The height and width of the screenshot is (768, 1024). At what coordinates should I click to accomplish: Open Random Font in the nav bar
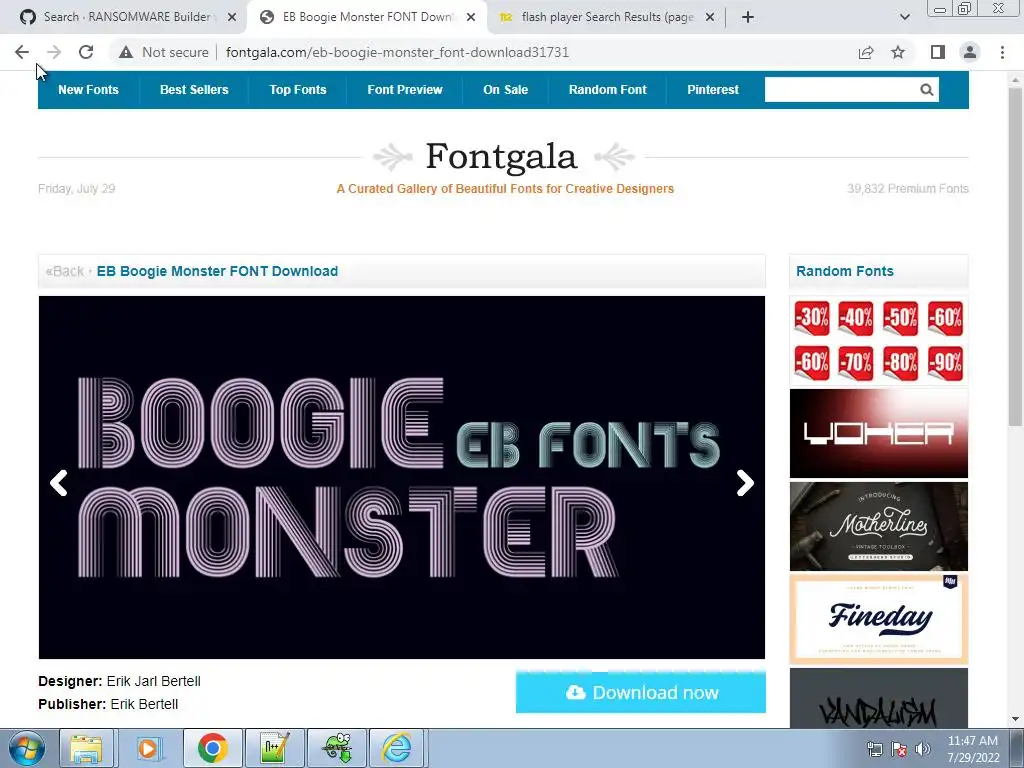[607, 89]
